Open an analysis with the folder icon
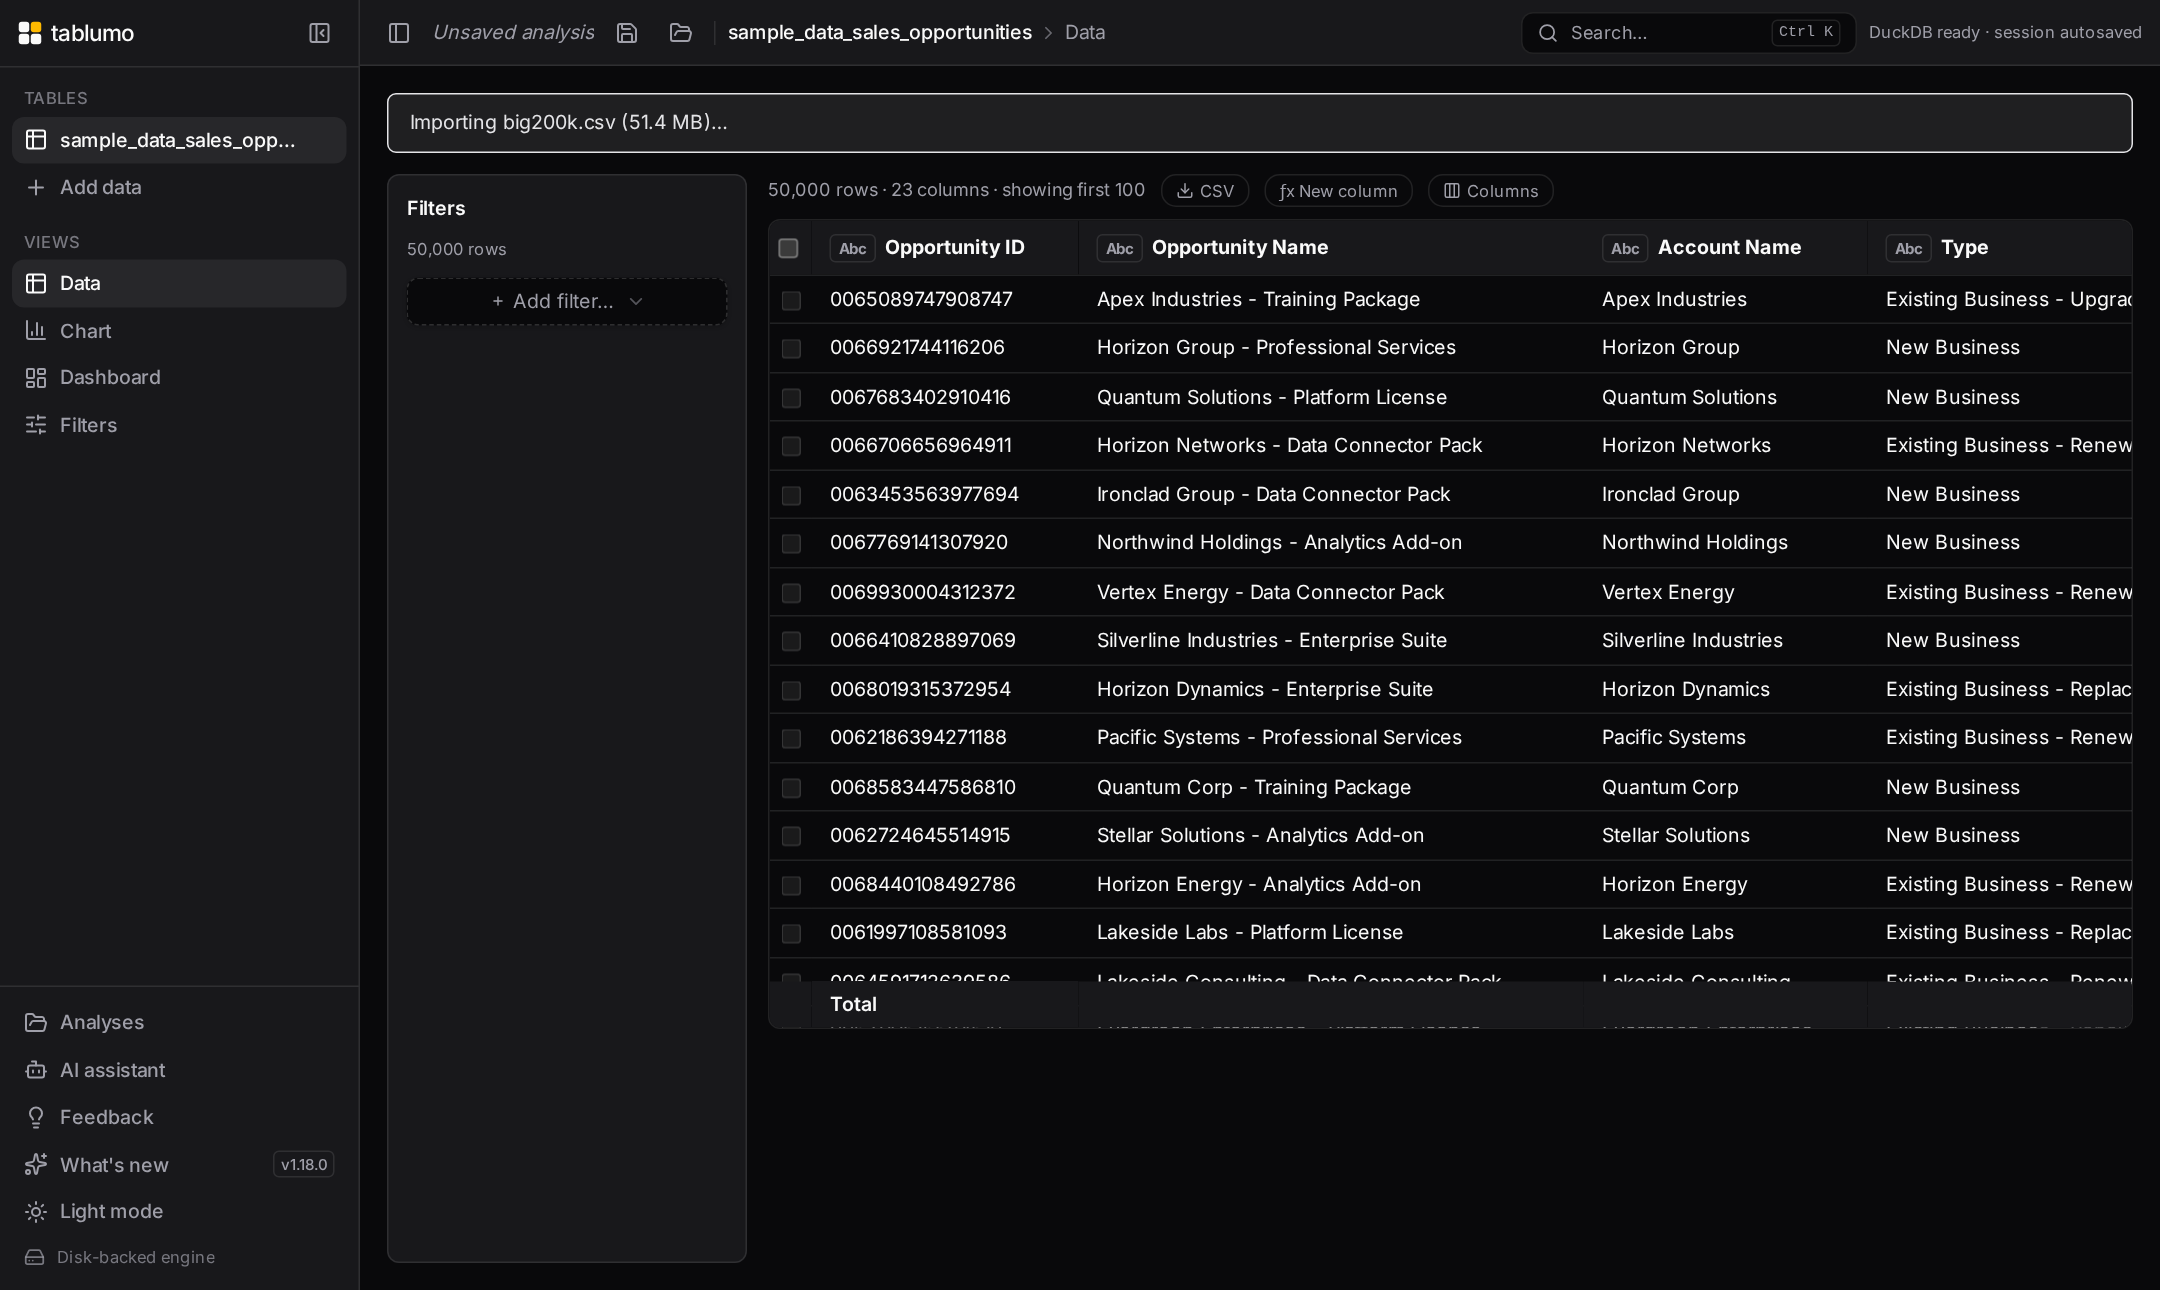Screen dimensions: 2160x1290 (681, 33)
